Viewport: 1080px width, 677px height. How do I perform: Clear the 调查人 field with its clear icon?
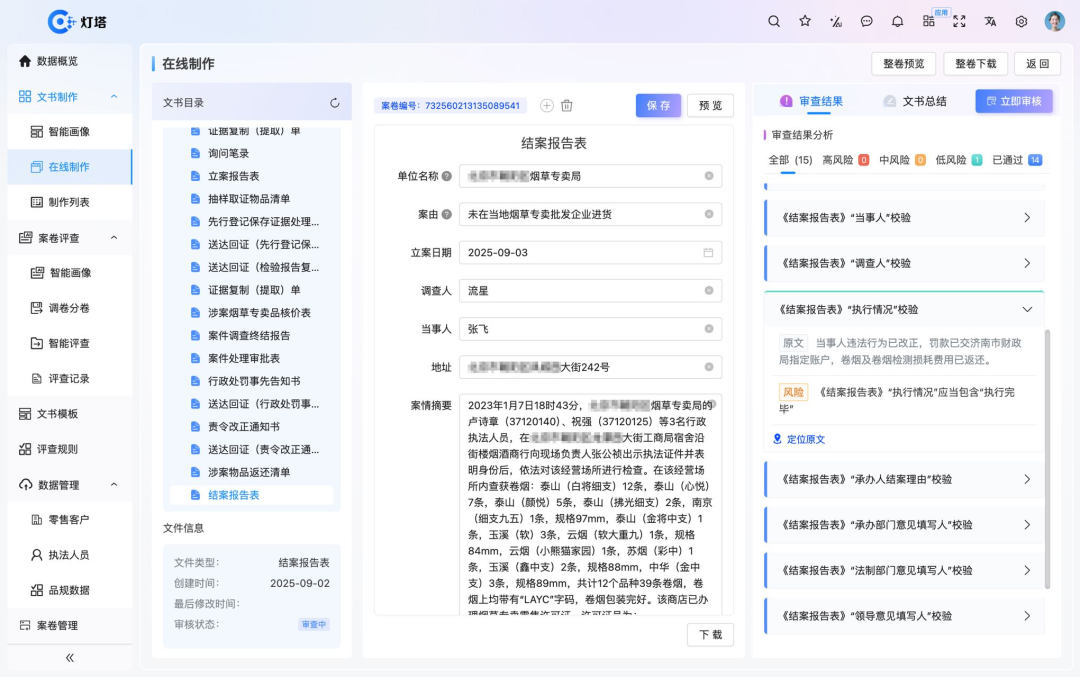coord(709,291)
